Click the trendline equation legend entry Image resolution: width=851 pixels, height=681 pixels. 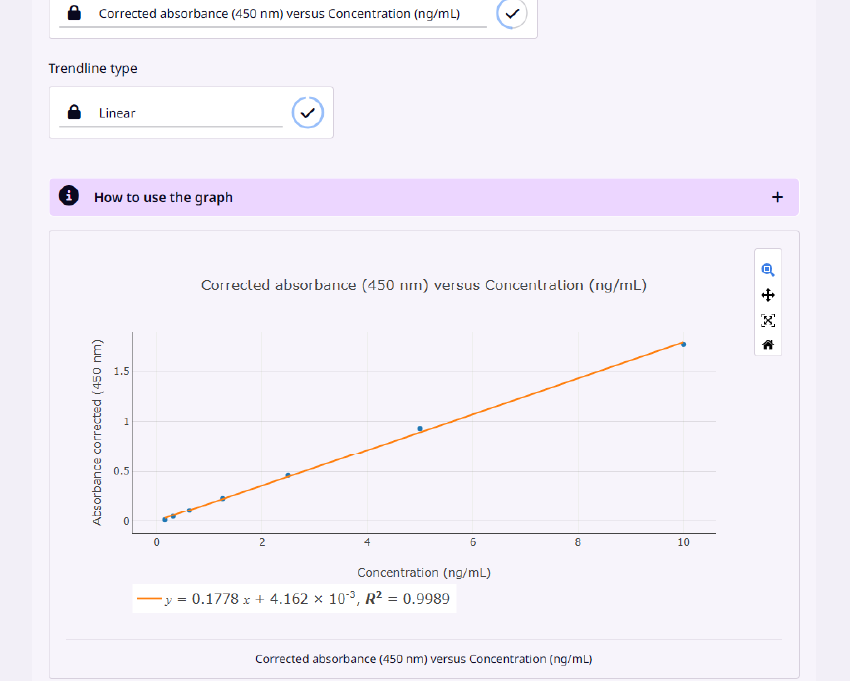294,599
